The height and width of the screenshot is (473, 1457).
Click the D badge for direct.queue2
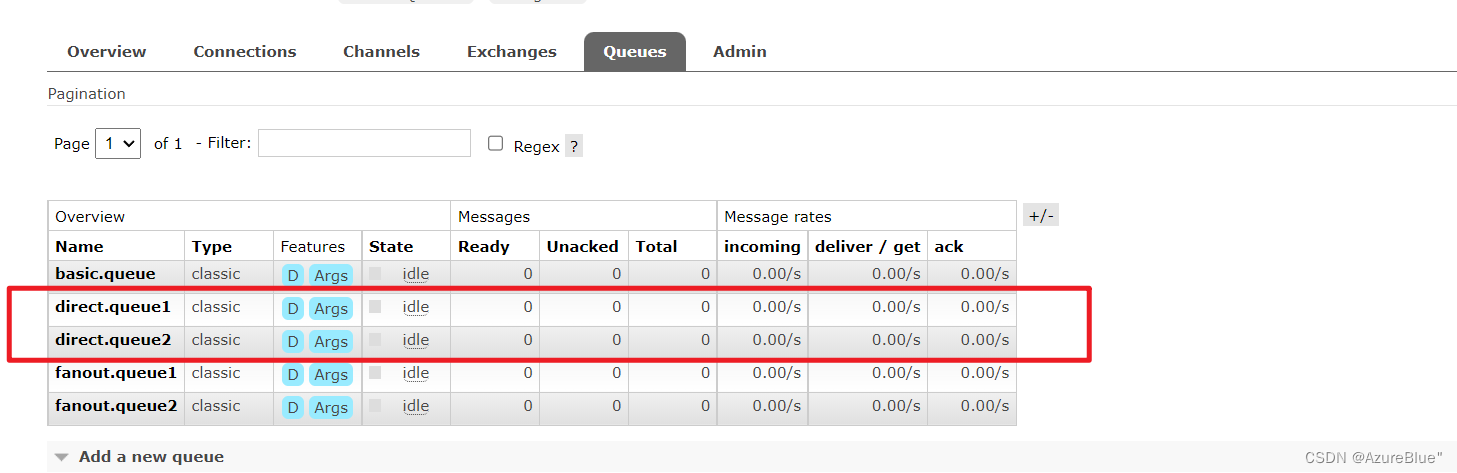[293, 341]
